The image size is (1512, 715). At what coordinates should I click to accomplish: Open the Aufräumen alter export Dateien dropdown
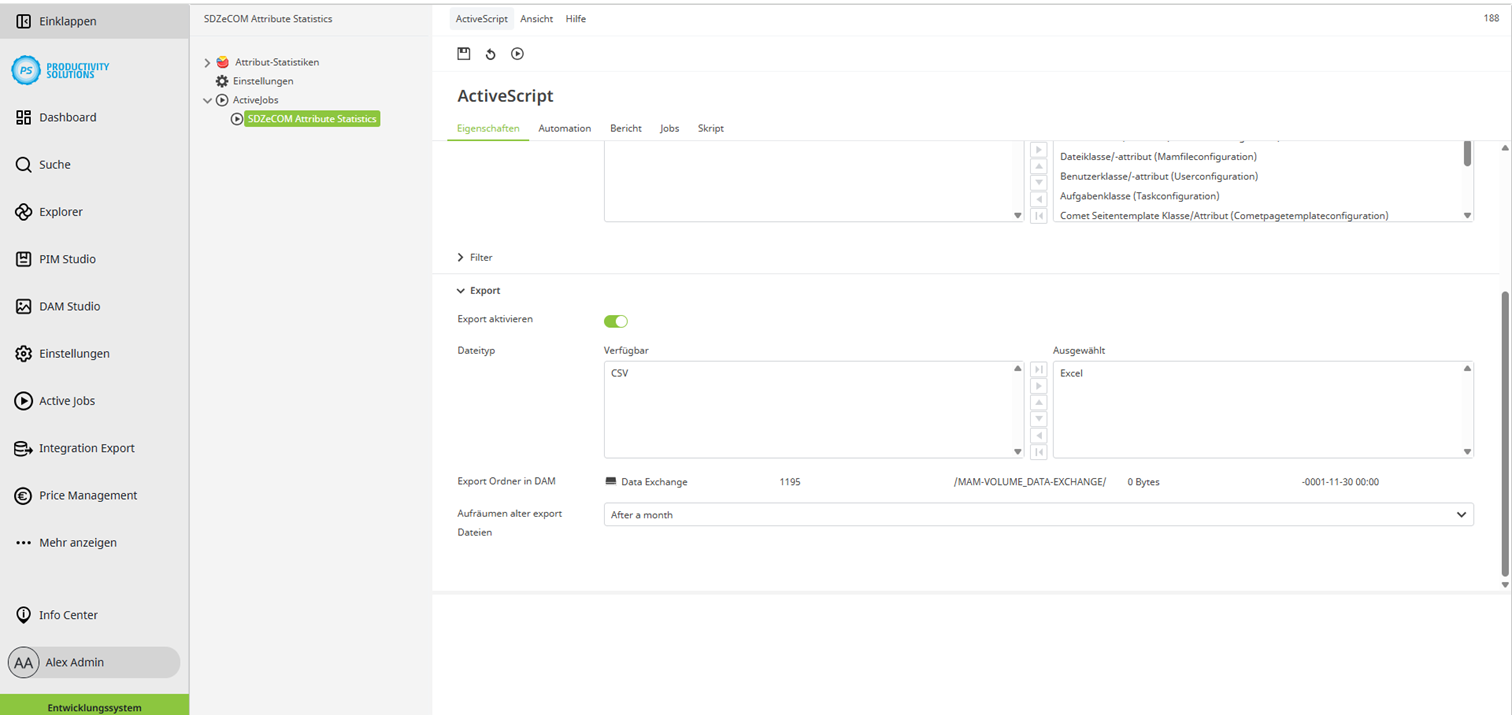[1037, 514]
